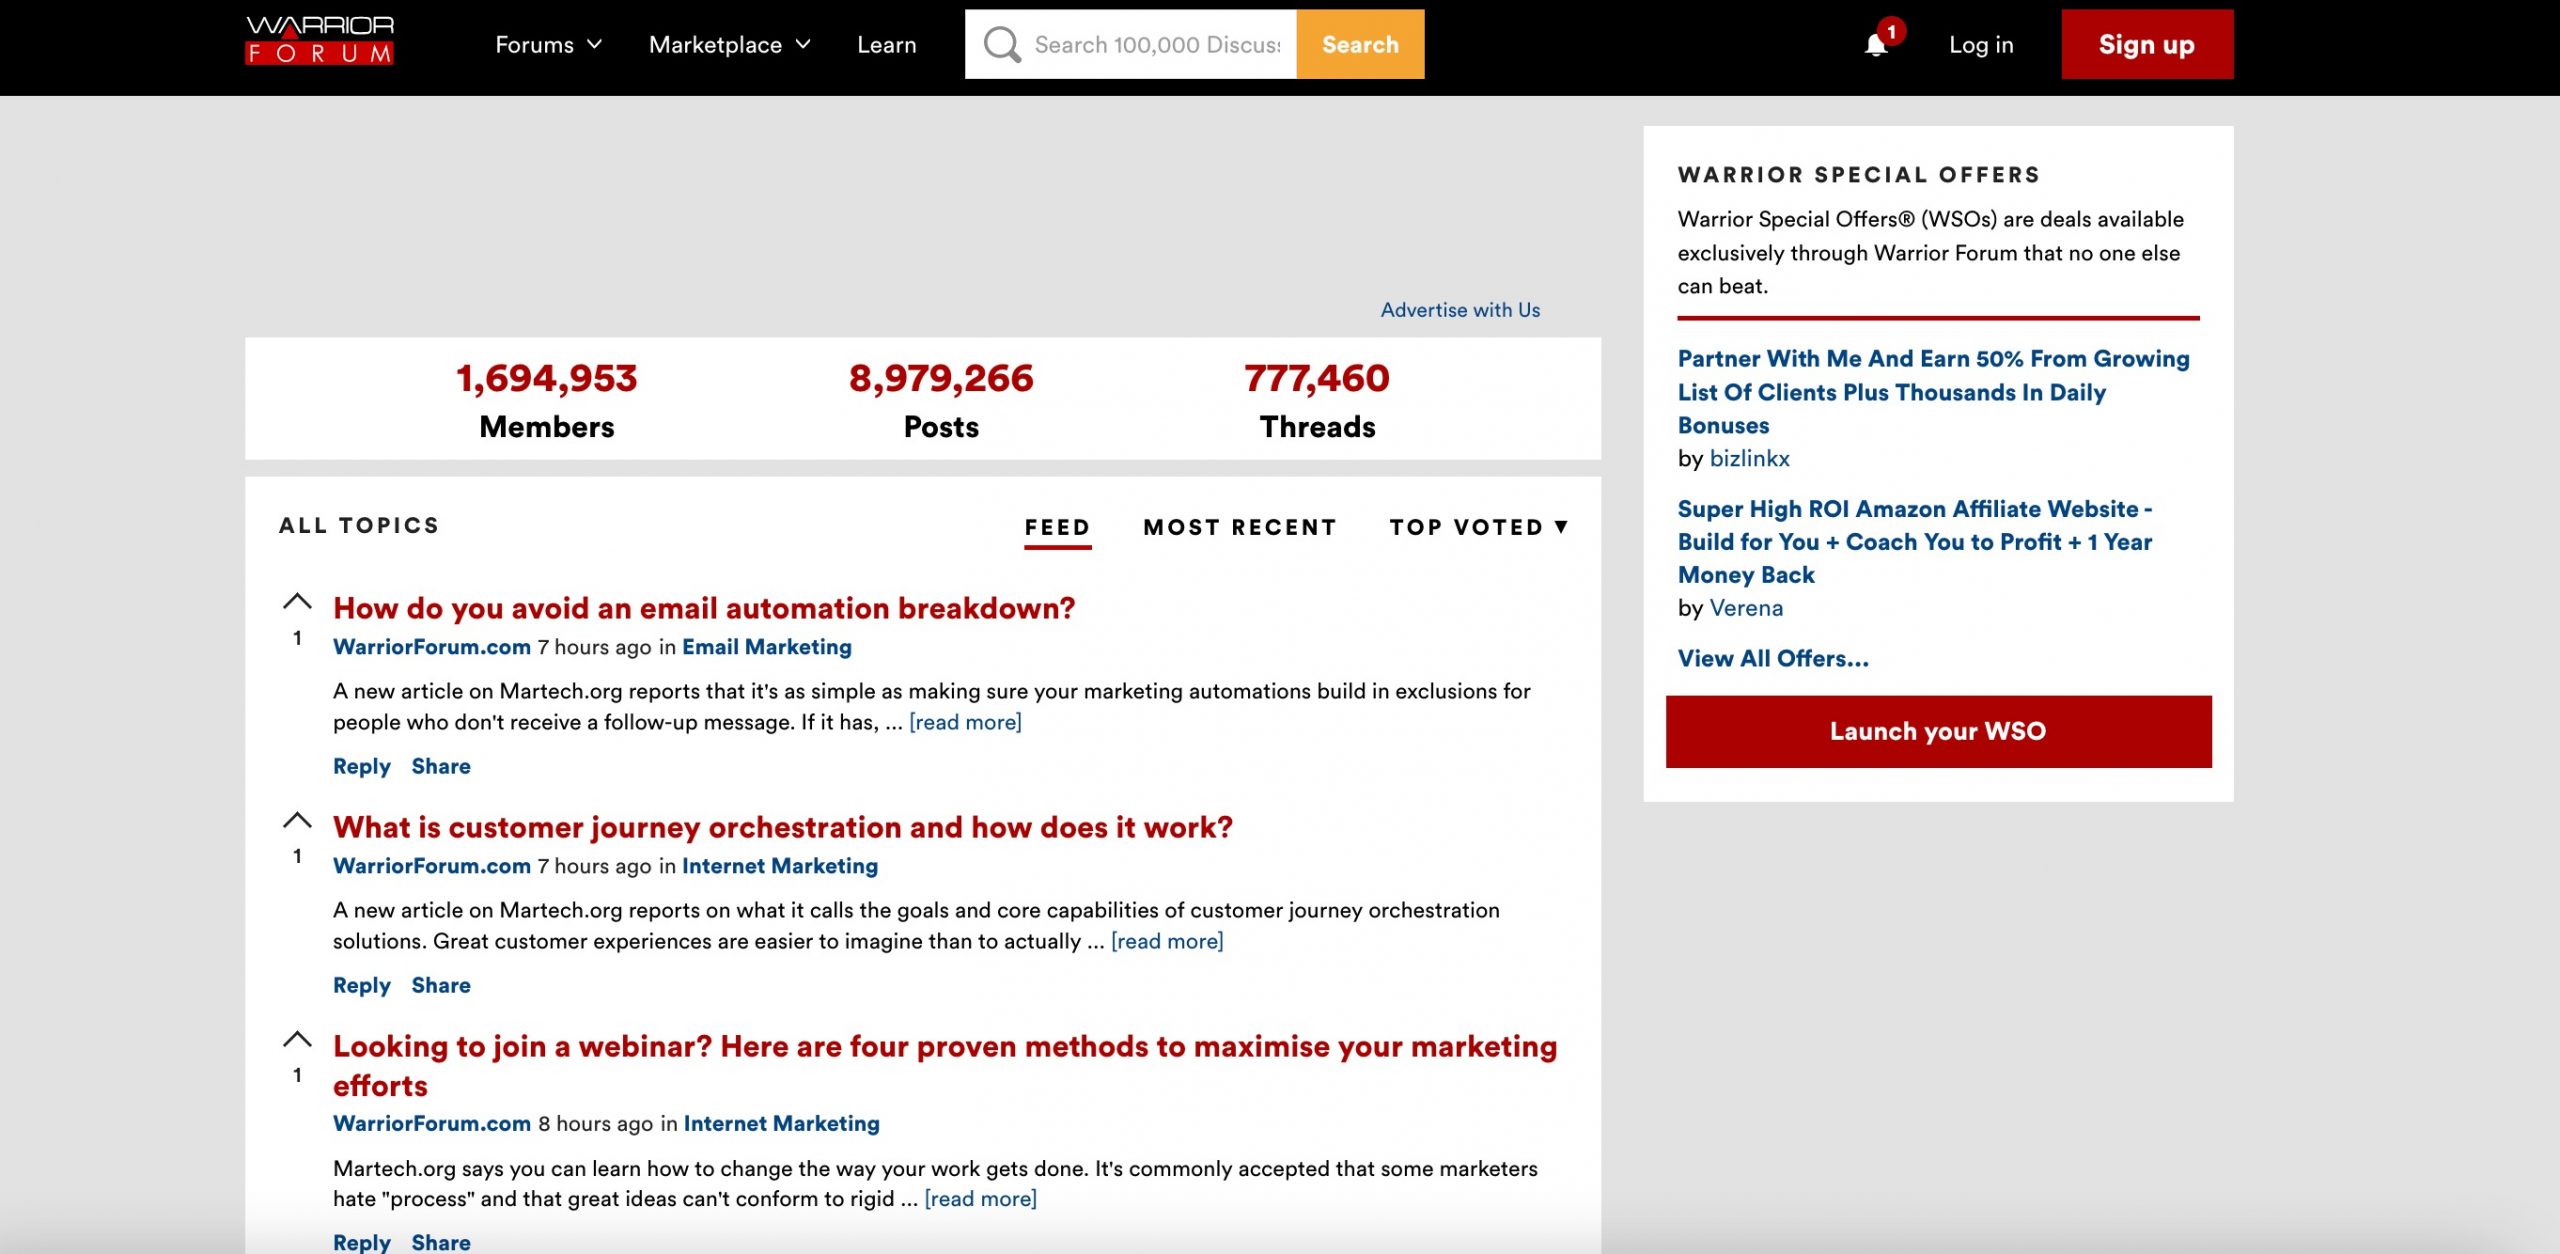The image size is (2560, 1254).
Task: Open the Learn menu item
Action: coord(887,45)
